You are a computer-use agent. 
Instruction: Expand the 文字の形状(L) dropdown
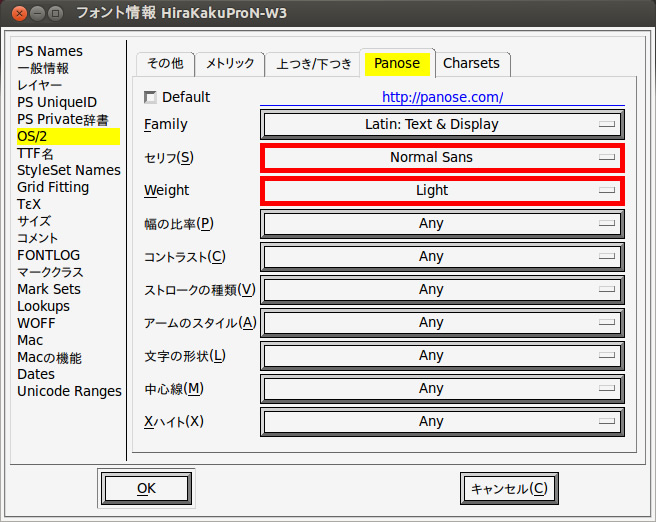pos(442,356)
